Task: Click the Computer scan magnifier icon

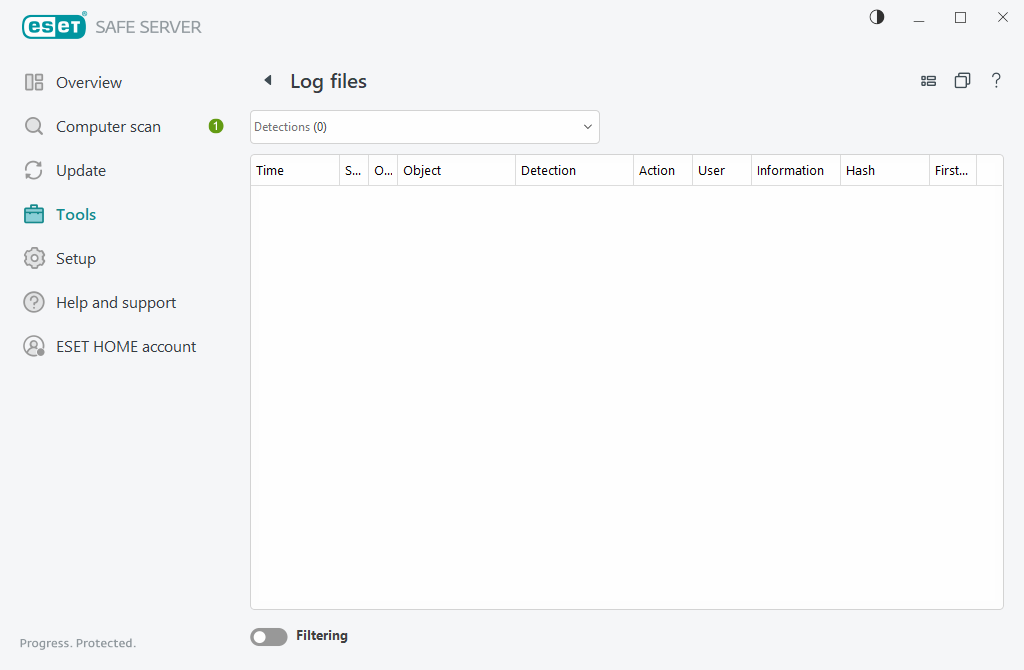Action: pos(33,126)
